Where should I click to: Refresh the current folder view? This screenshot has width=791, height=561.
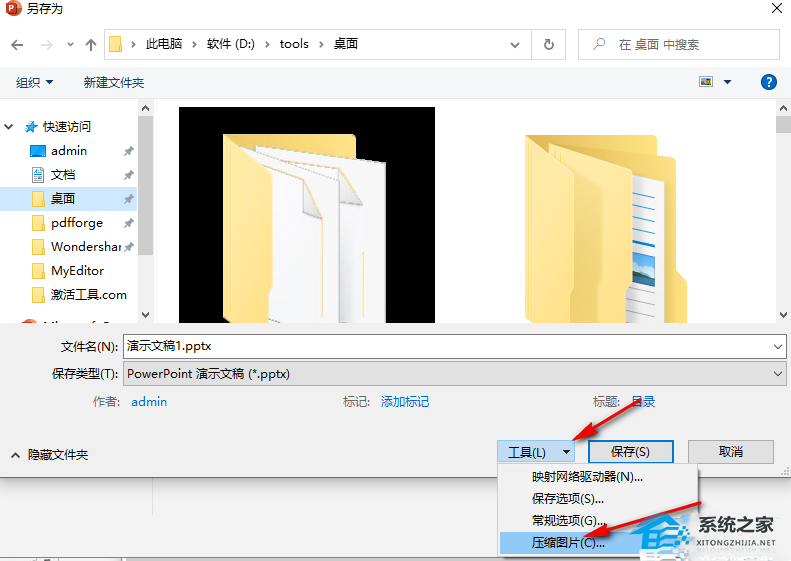tap(548, 45)
